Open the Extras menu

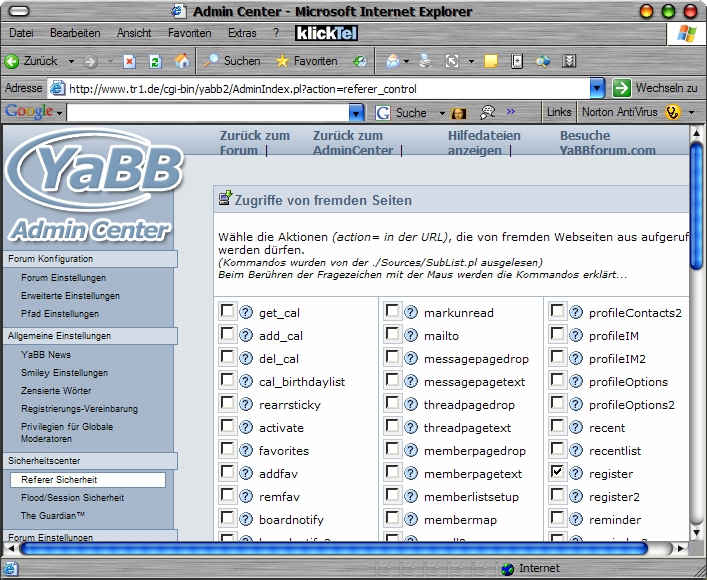point(242,33)
